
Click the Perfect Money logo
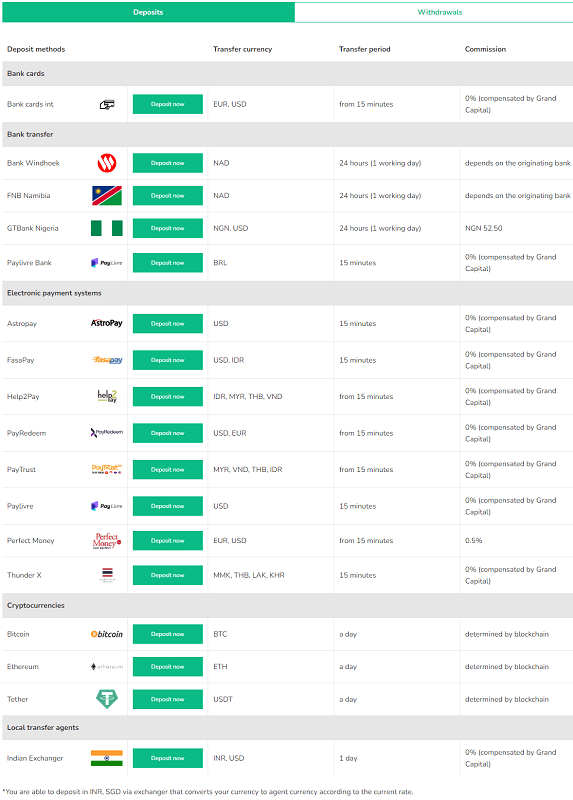tap(107, 541)
